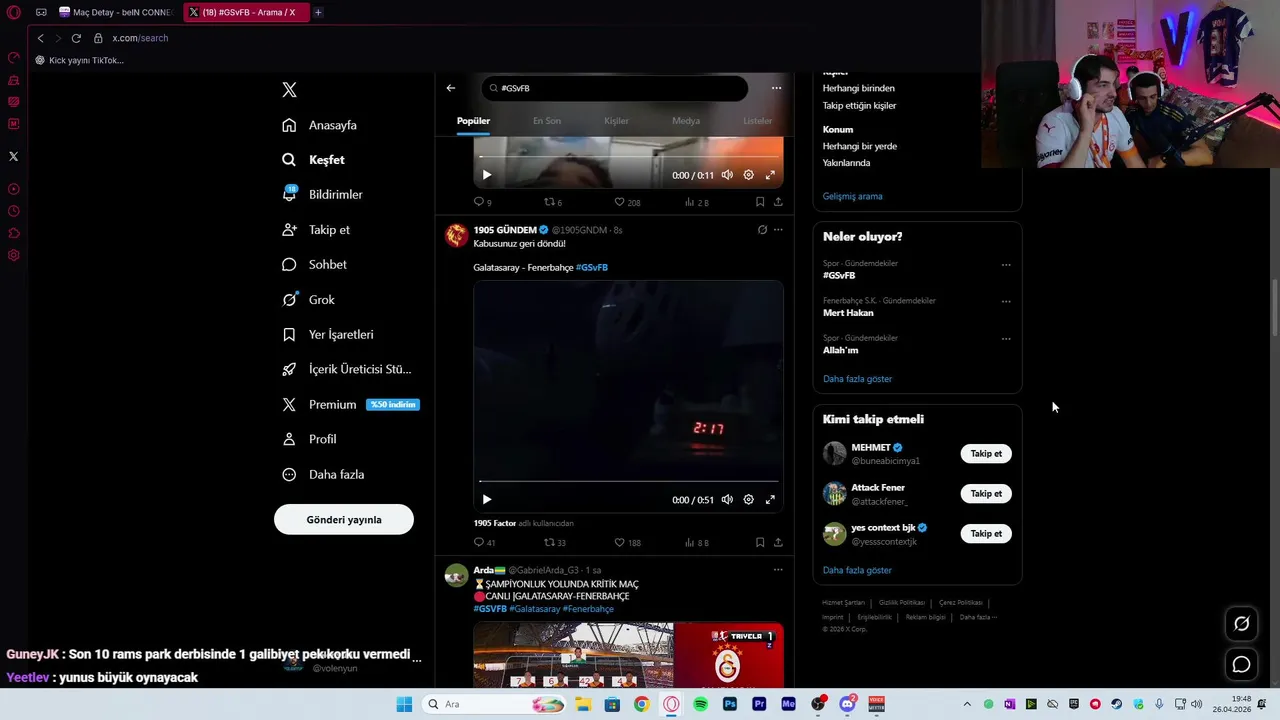
Task: Click the 0:51 video progress bar
Action: coord(628,482)
